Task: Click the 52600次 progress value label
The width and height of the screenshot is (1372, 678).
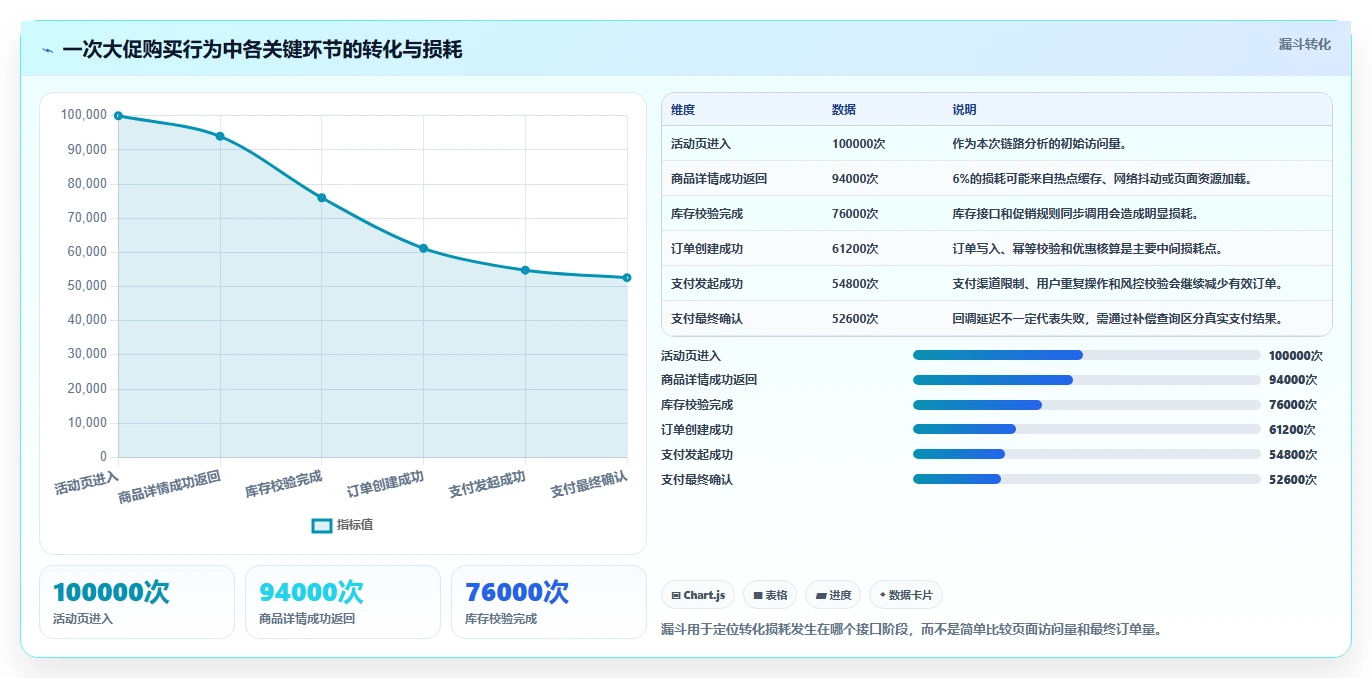Action: pos(1292,480)
